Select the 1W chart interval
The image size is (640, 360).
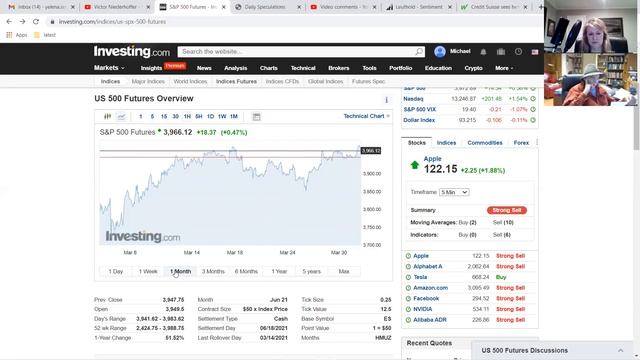[222, 117]
